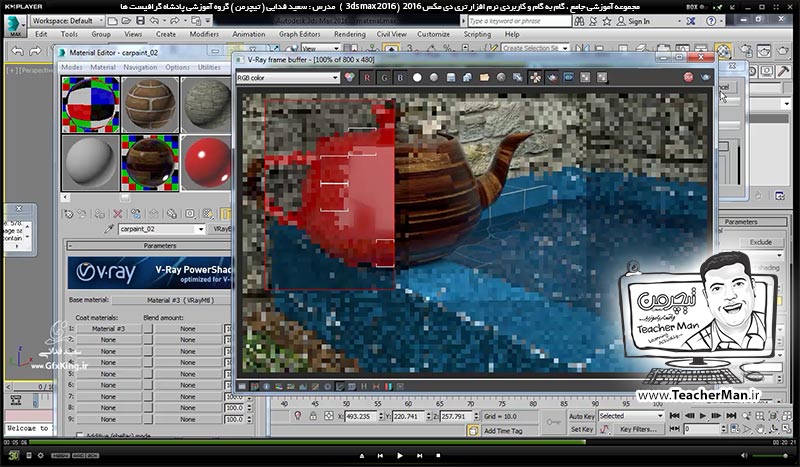
Task: Toggle blue channel in V-Ray frame buffer
Action: coord(401,78)
